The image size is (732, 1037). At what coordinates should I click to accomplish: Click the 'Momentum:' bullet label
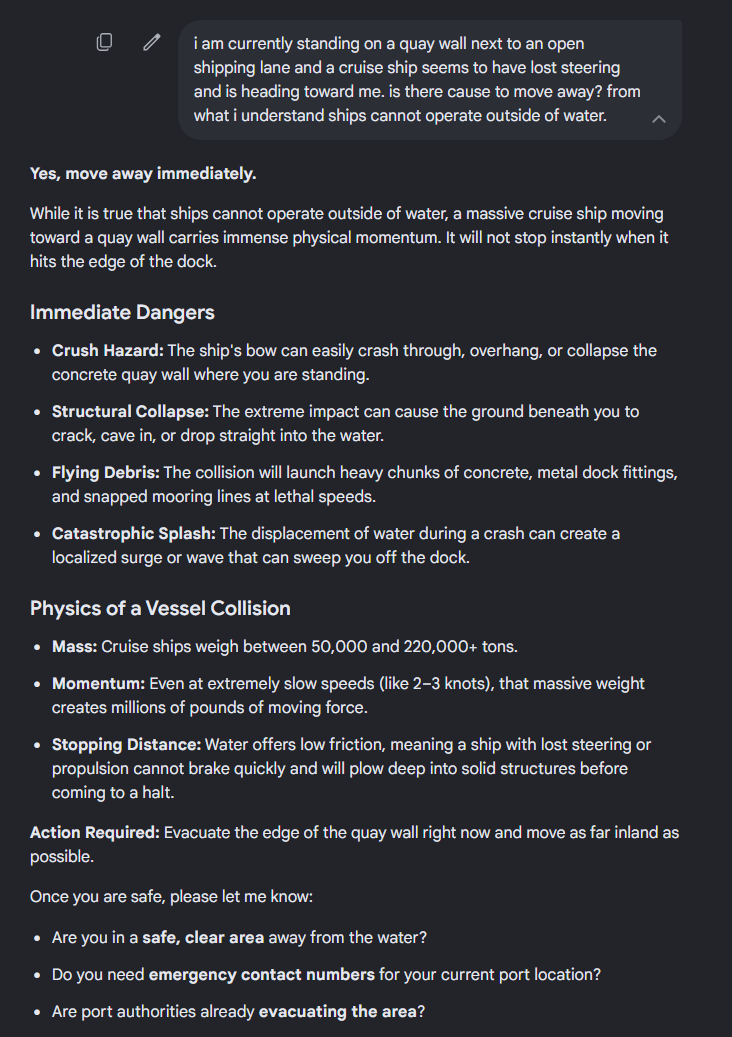coord(99,683)
